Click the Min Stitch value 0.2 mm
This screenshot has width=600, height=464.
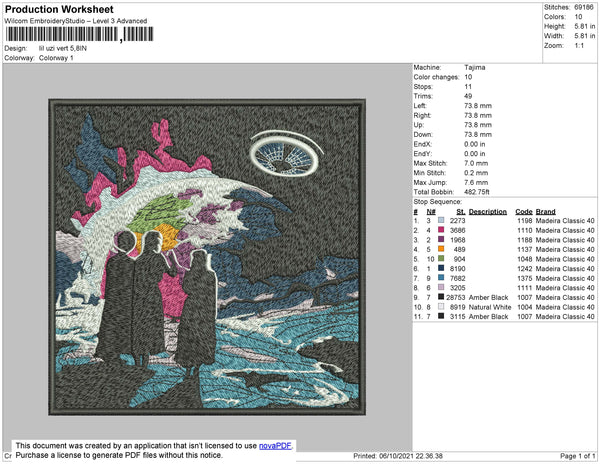click(476, 173)
